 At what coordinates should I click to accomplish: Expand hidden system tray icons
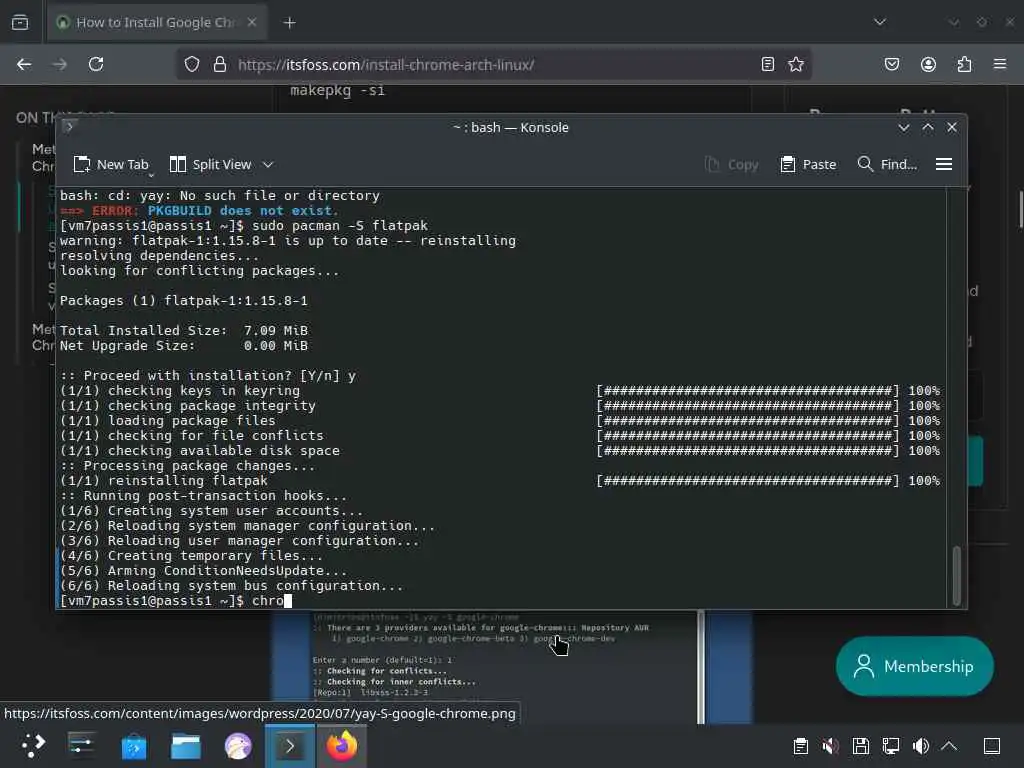click(x=950, y=746)
